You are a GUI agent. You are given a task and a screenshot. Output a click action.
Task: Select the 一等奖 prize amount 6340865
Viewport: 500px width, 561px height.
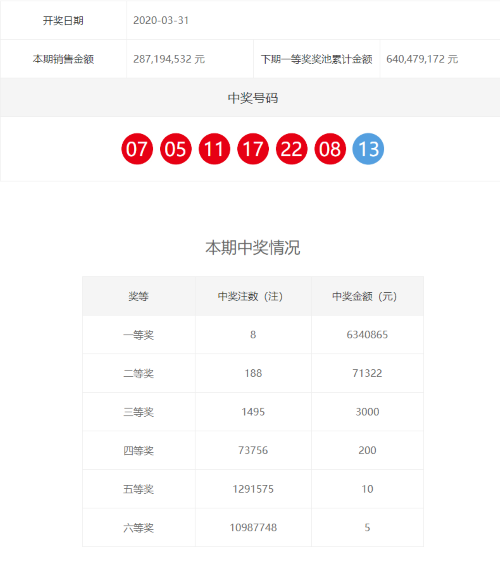(x=367, y=335)
